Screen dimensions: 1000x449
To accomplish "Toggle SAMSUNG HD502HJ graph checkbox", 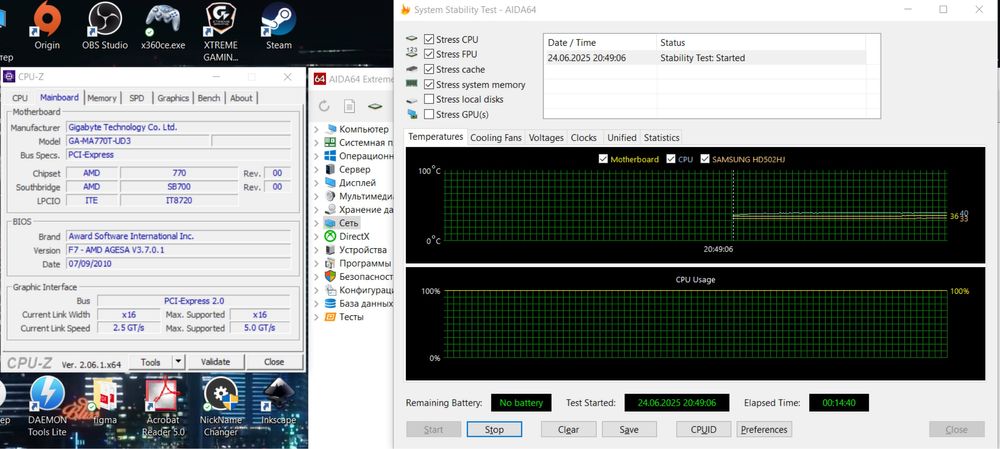I will pyautogui.click(x=705, y=159).
